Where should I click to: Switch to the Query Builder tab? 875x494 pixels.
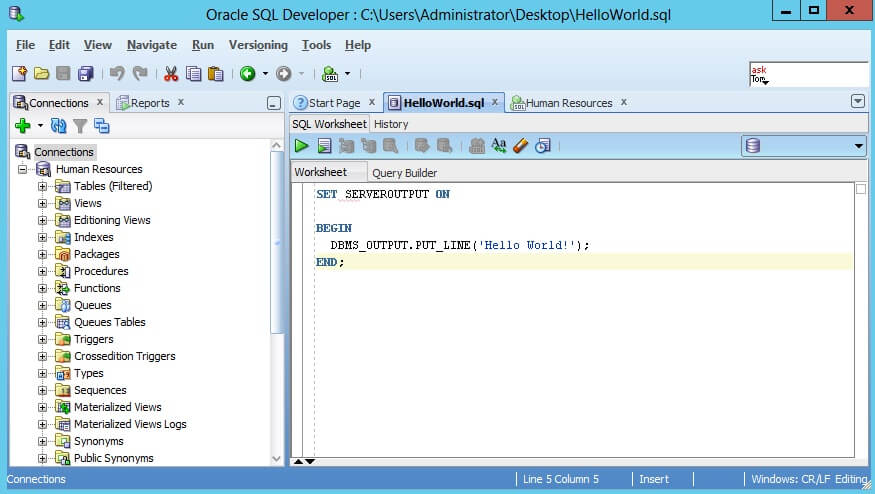[x=405, y=173]
